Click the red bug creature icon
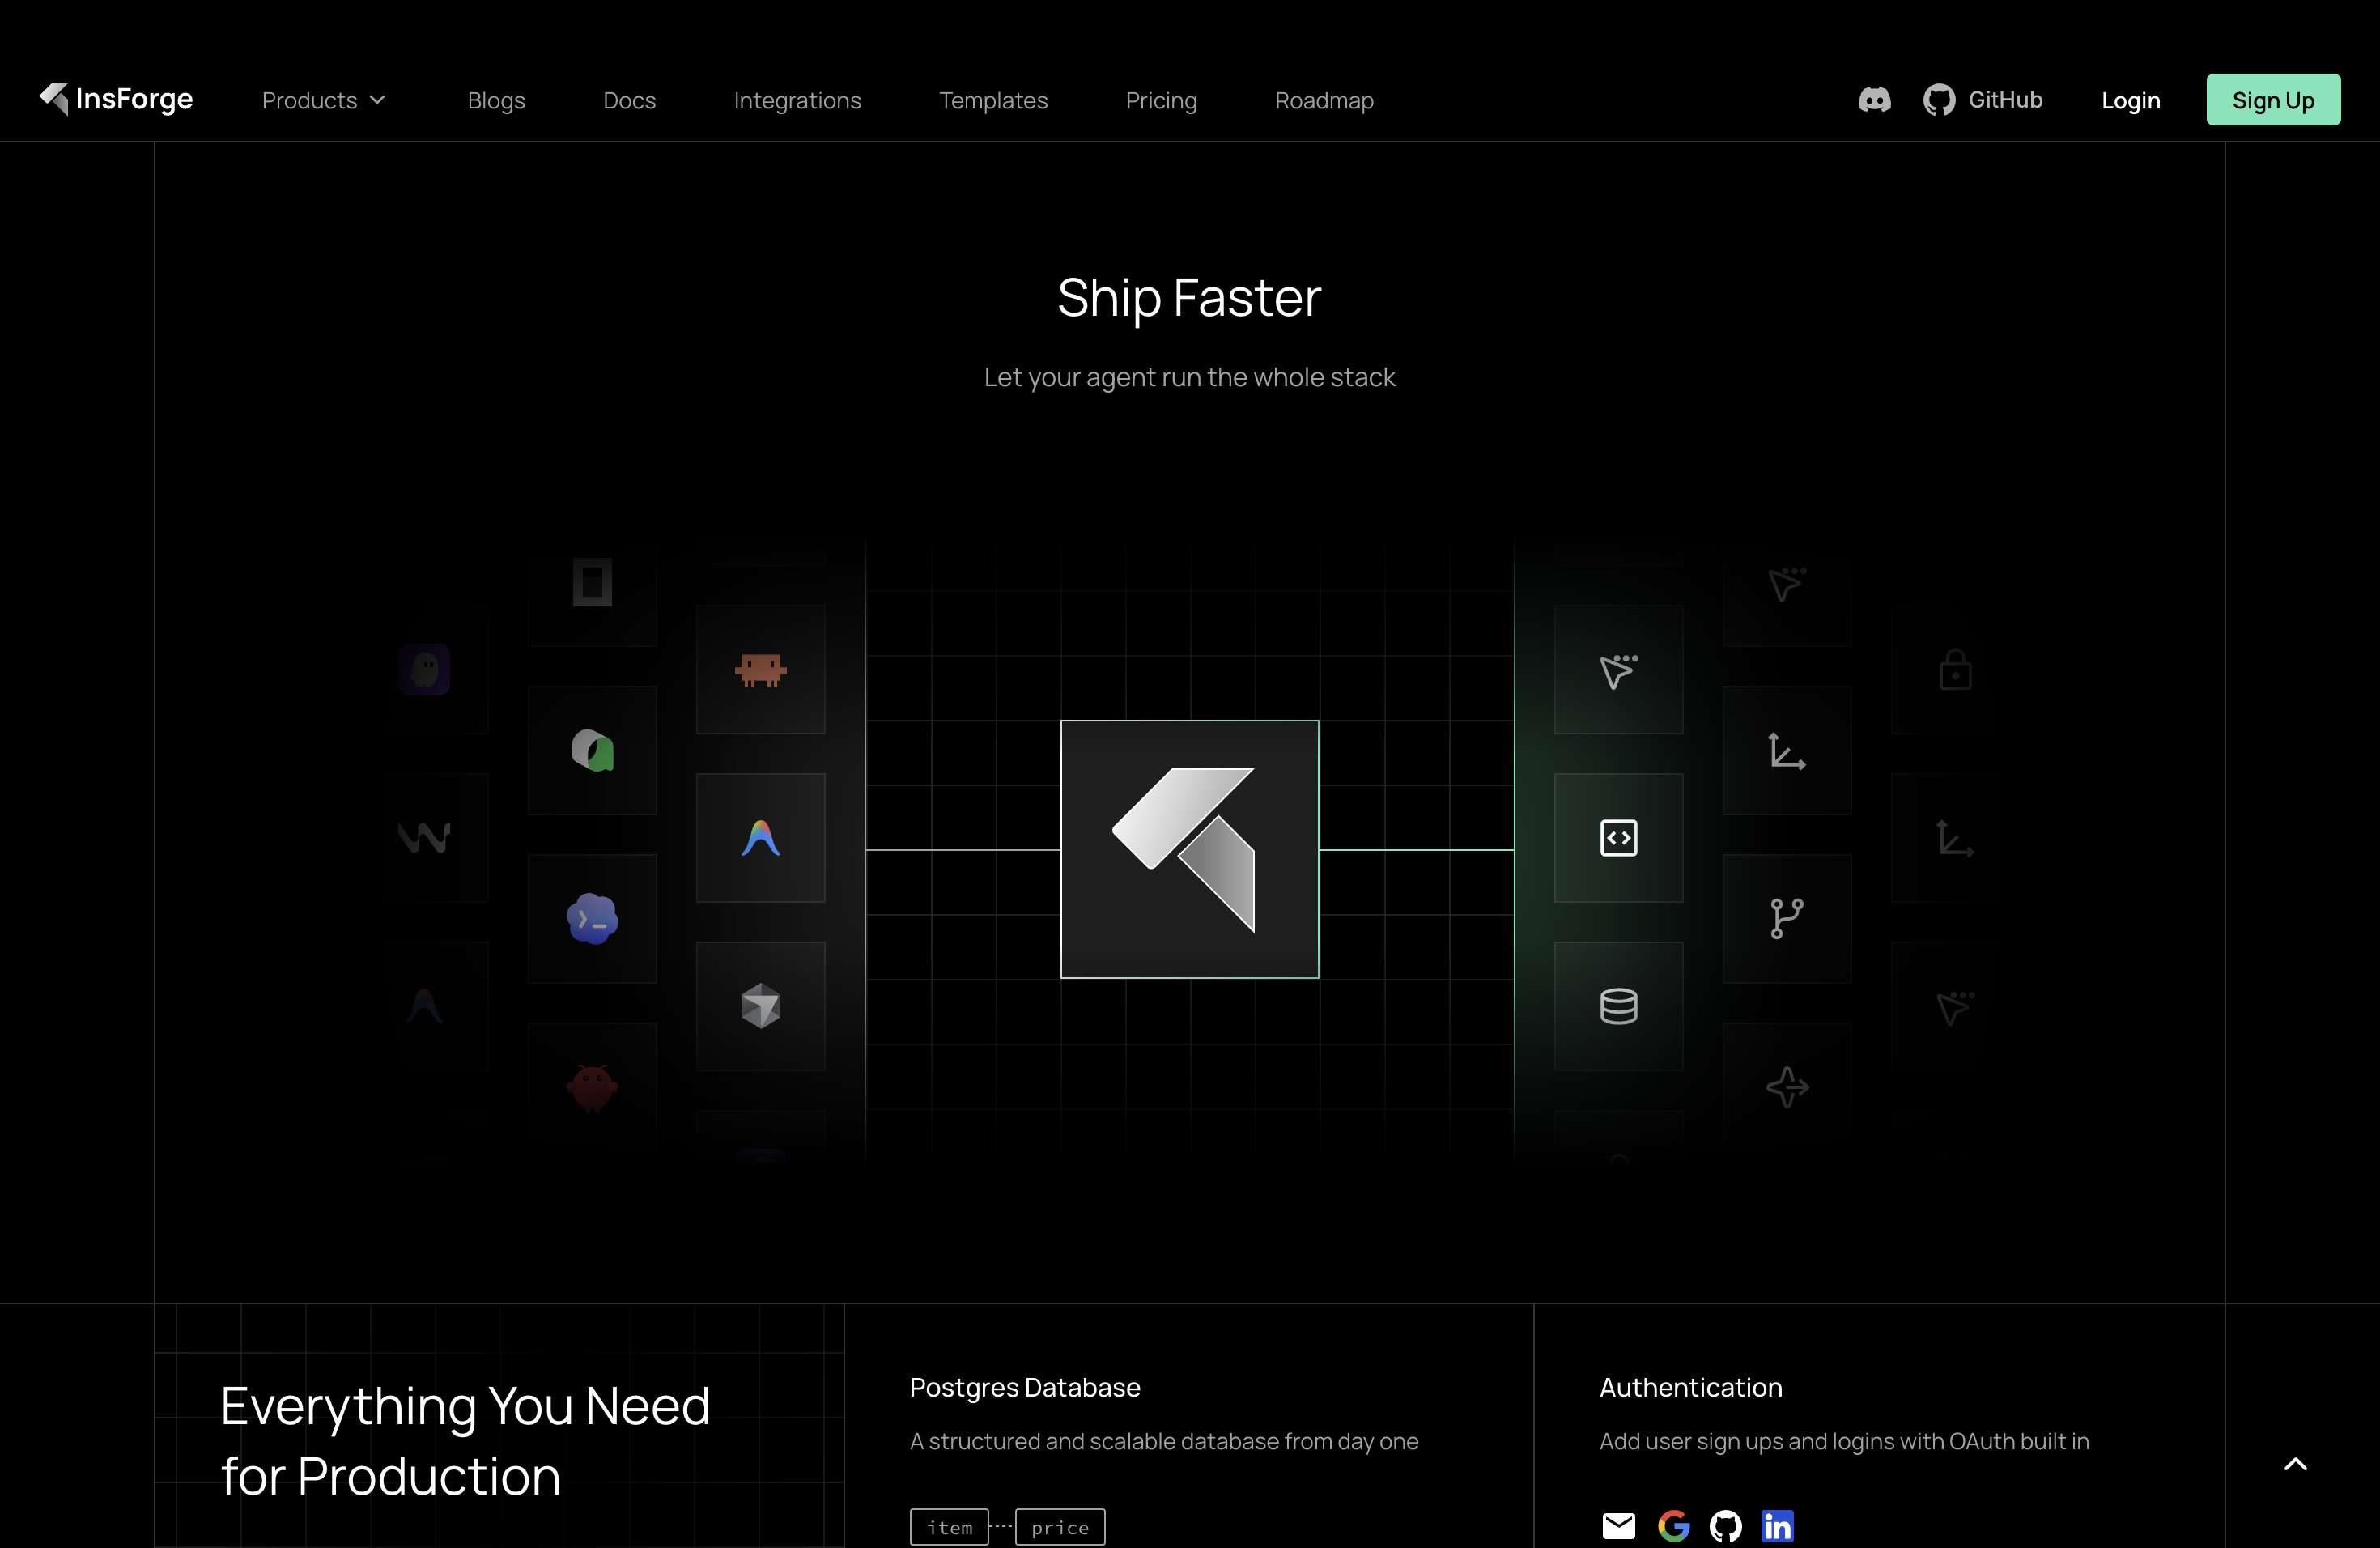 pyautogui.click(x=592, y=1087)
